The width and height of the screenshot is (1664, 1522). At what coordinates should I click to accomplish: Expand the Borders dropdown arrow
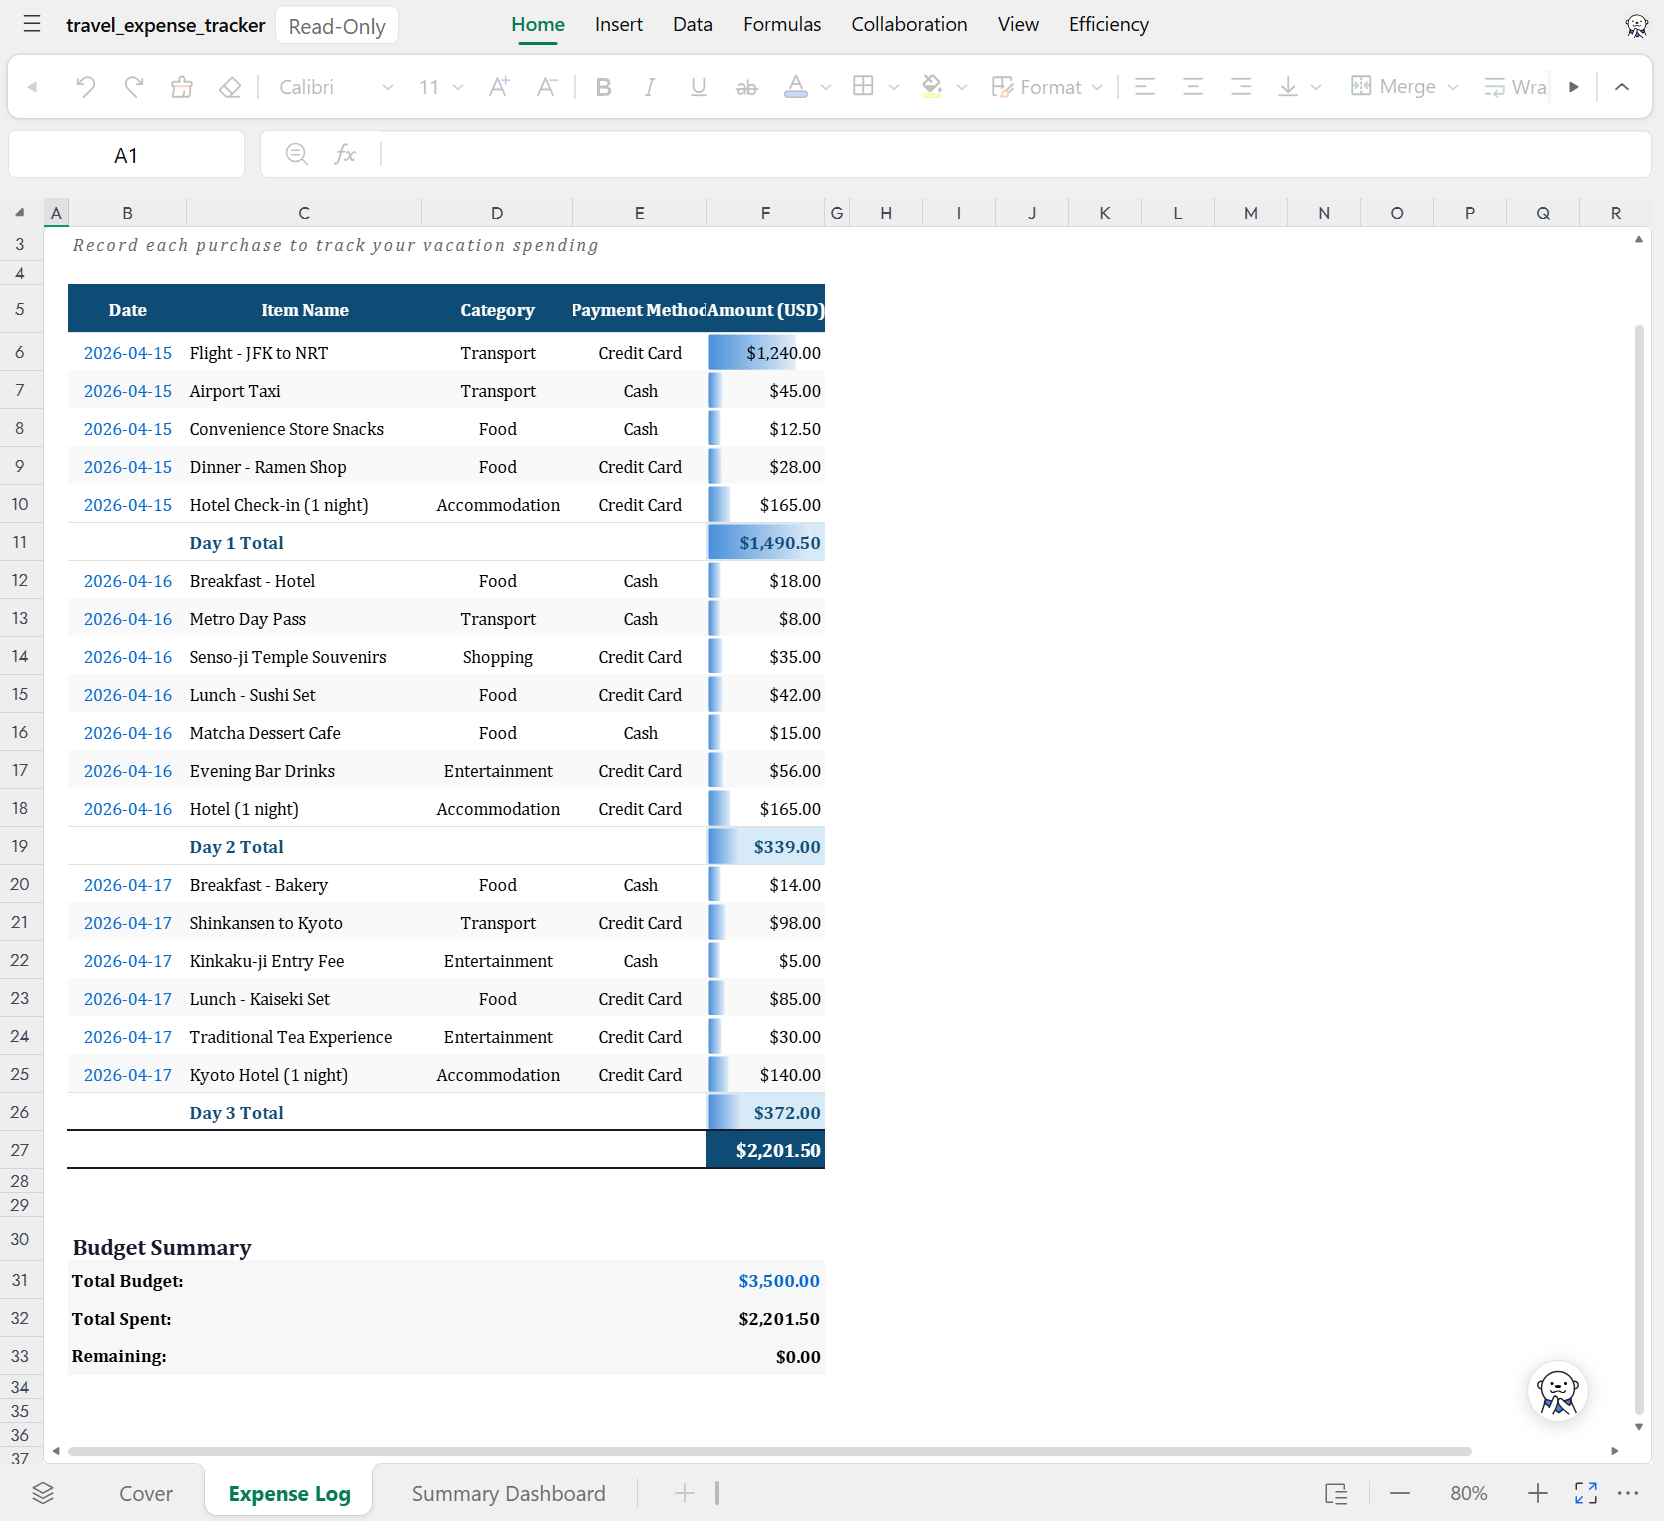894,87
